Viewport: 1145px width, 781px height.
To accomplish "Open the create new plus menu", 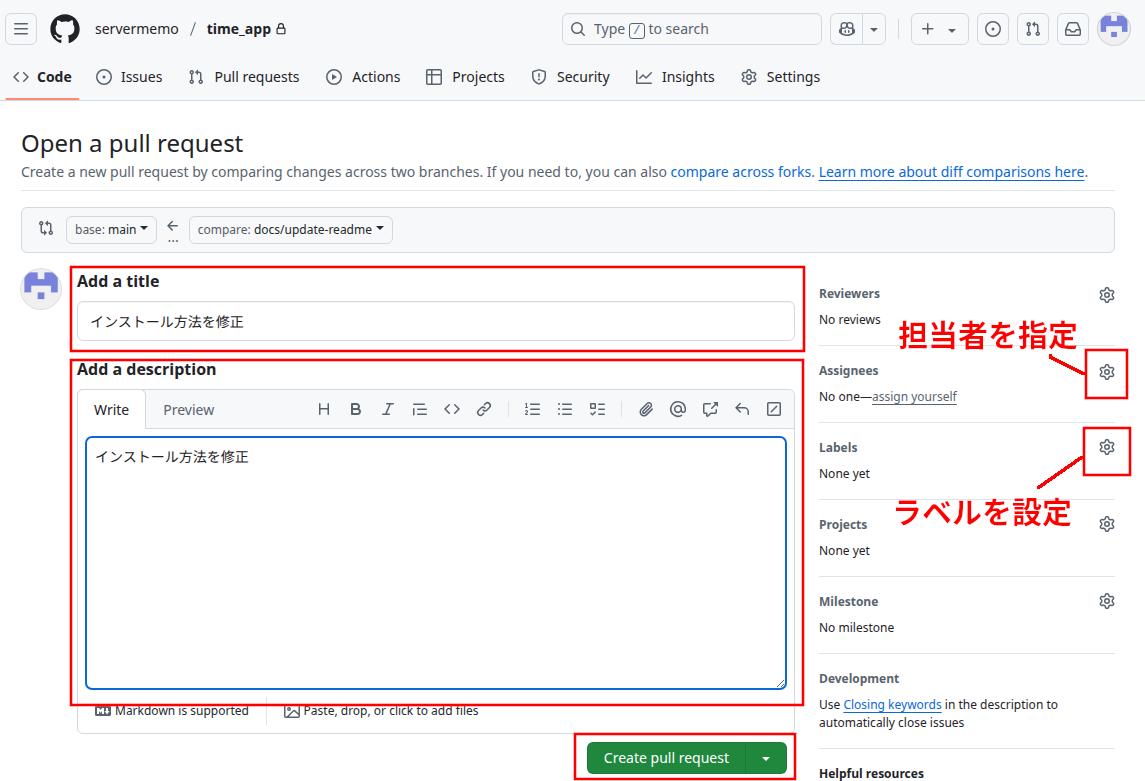I will 939,29.
